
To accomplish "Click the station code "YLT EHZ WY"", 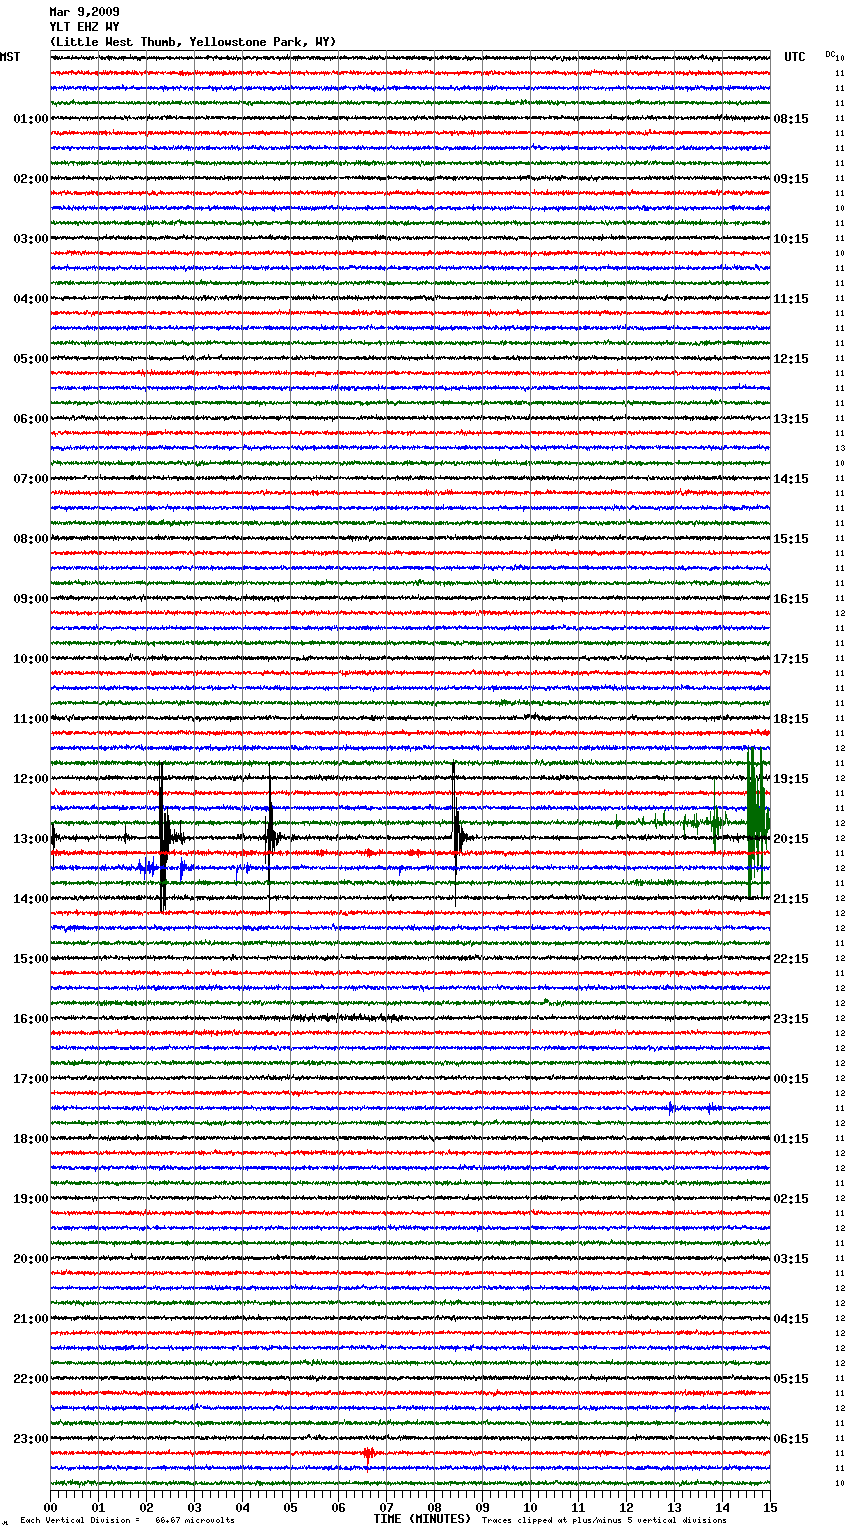I will [84, 27].
